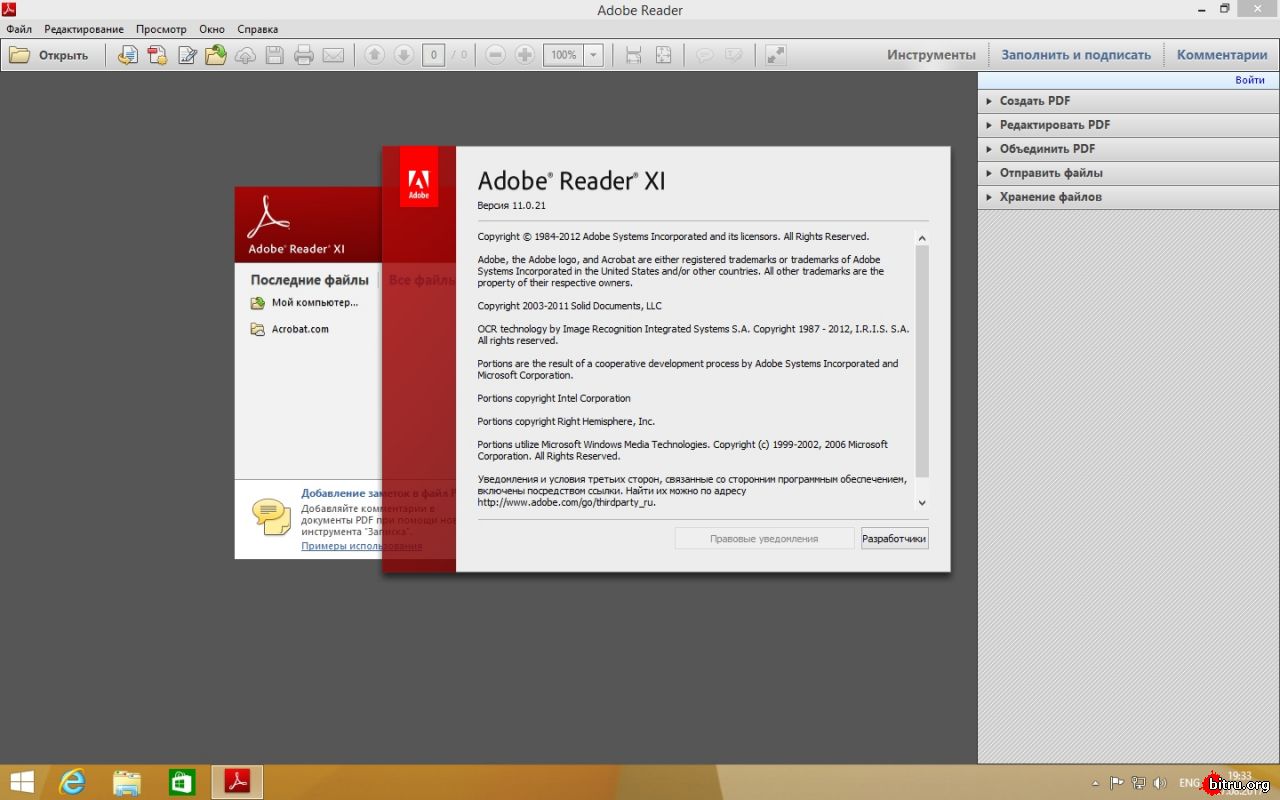Image resolution: width=1280 pixels, height=800 pixels.
Task: Click the zoom in plus icon
Action: point(524,55)
